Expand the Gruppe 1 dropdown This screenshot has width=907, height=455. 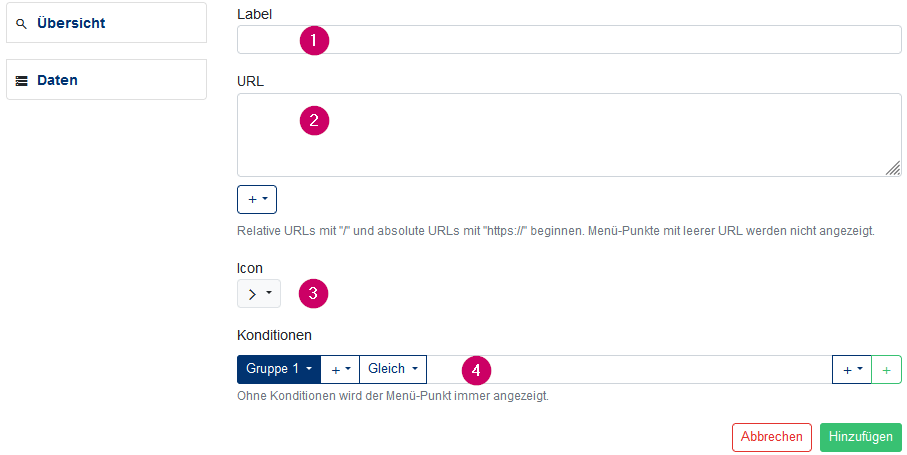pos(279,369)
